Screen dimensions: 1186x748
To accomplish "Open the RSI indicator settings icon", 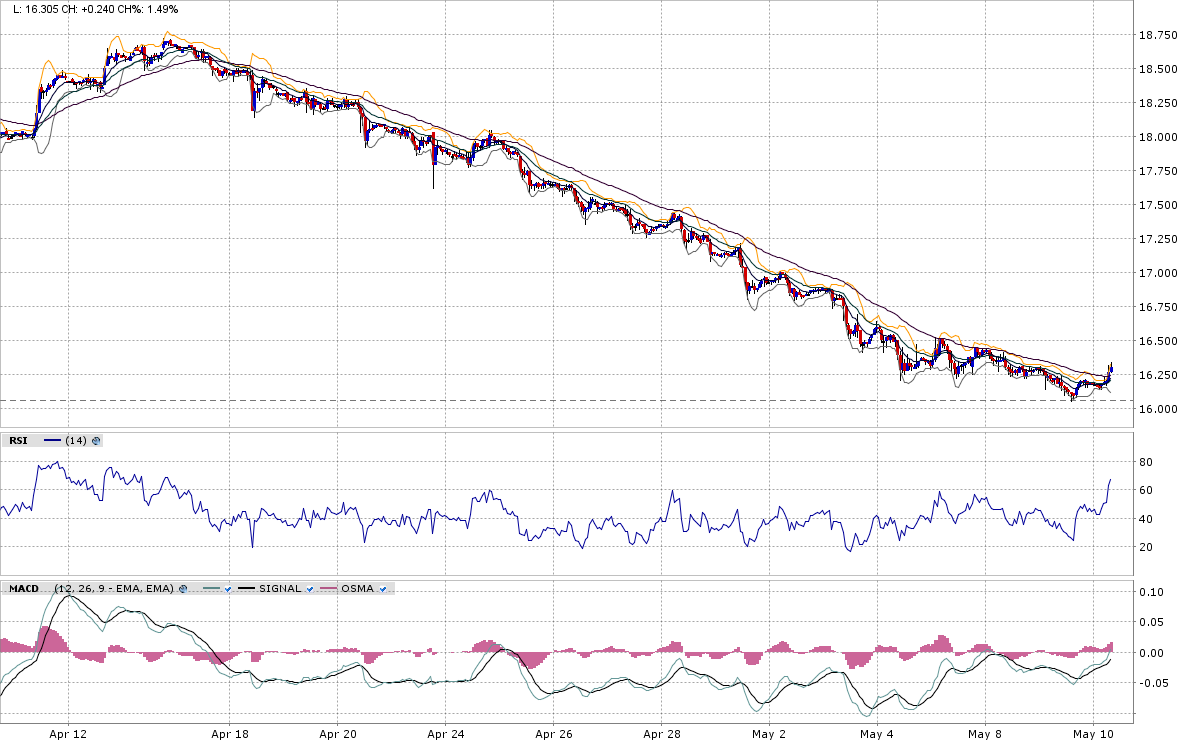I will [x=97, y=440].
